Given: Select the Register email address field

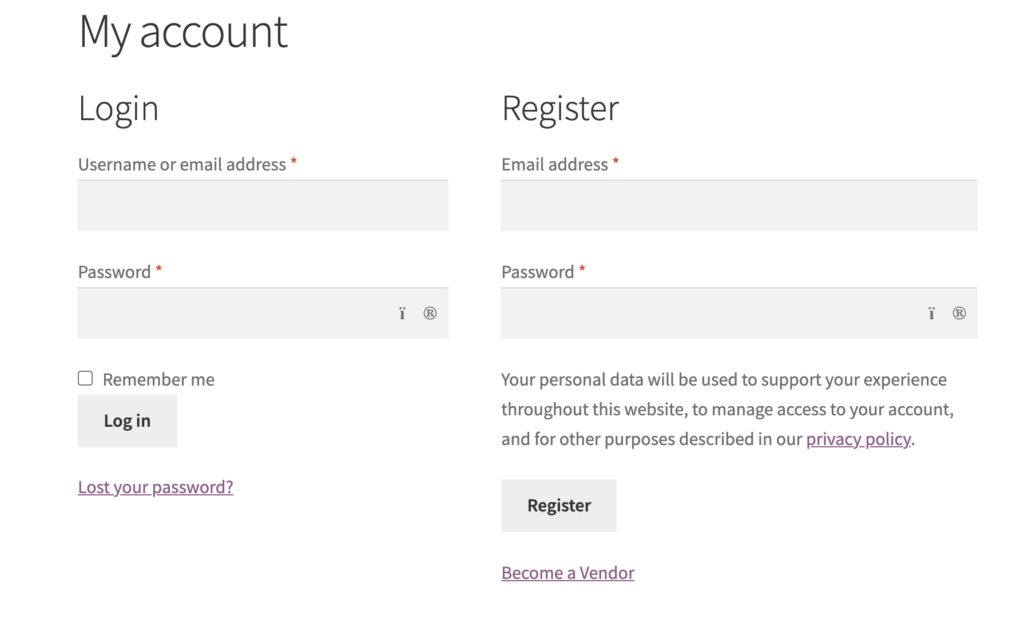Looking at the screenshot, I should pyautogui.click(x=739, y=205).
